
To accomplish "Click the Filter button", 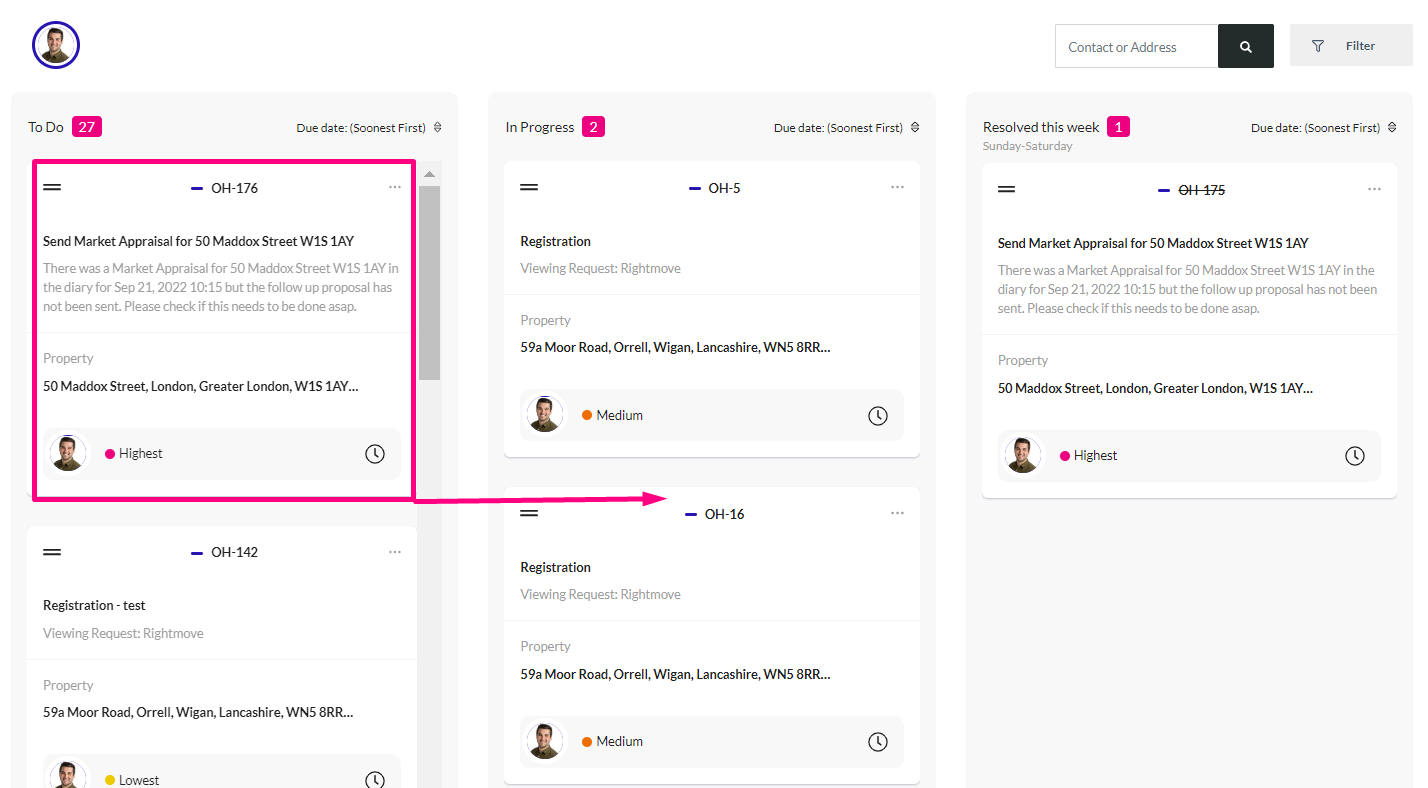I will (x=1351, y=45).
